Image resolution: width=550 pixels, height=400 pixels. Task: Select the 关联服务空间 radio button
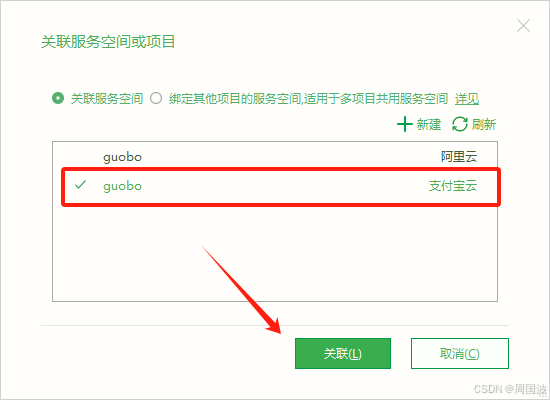(58, 98)
